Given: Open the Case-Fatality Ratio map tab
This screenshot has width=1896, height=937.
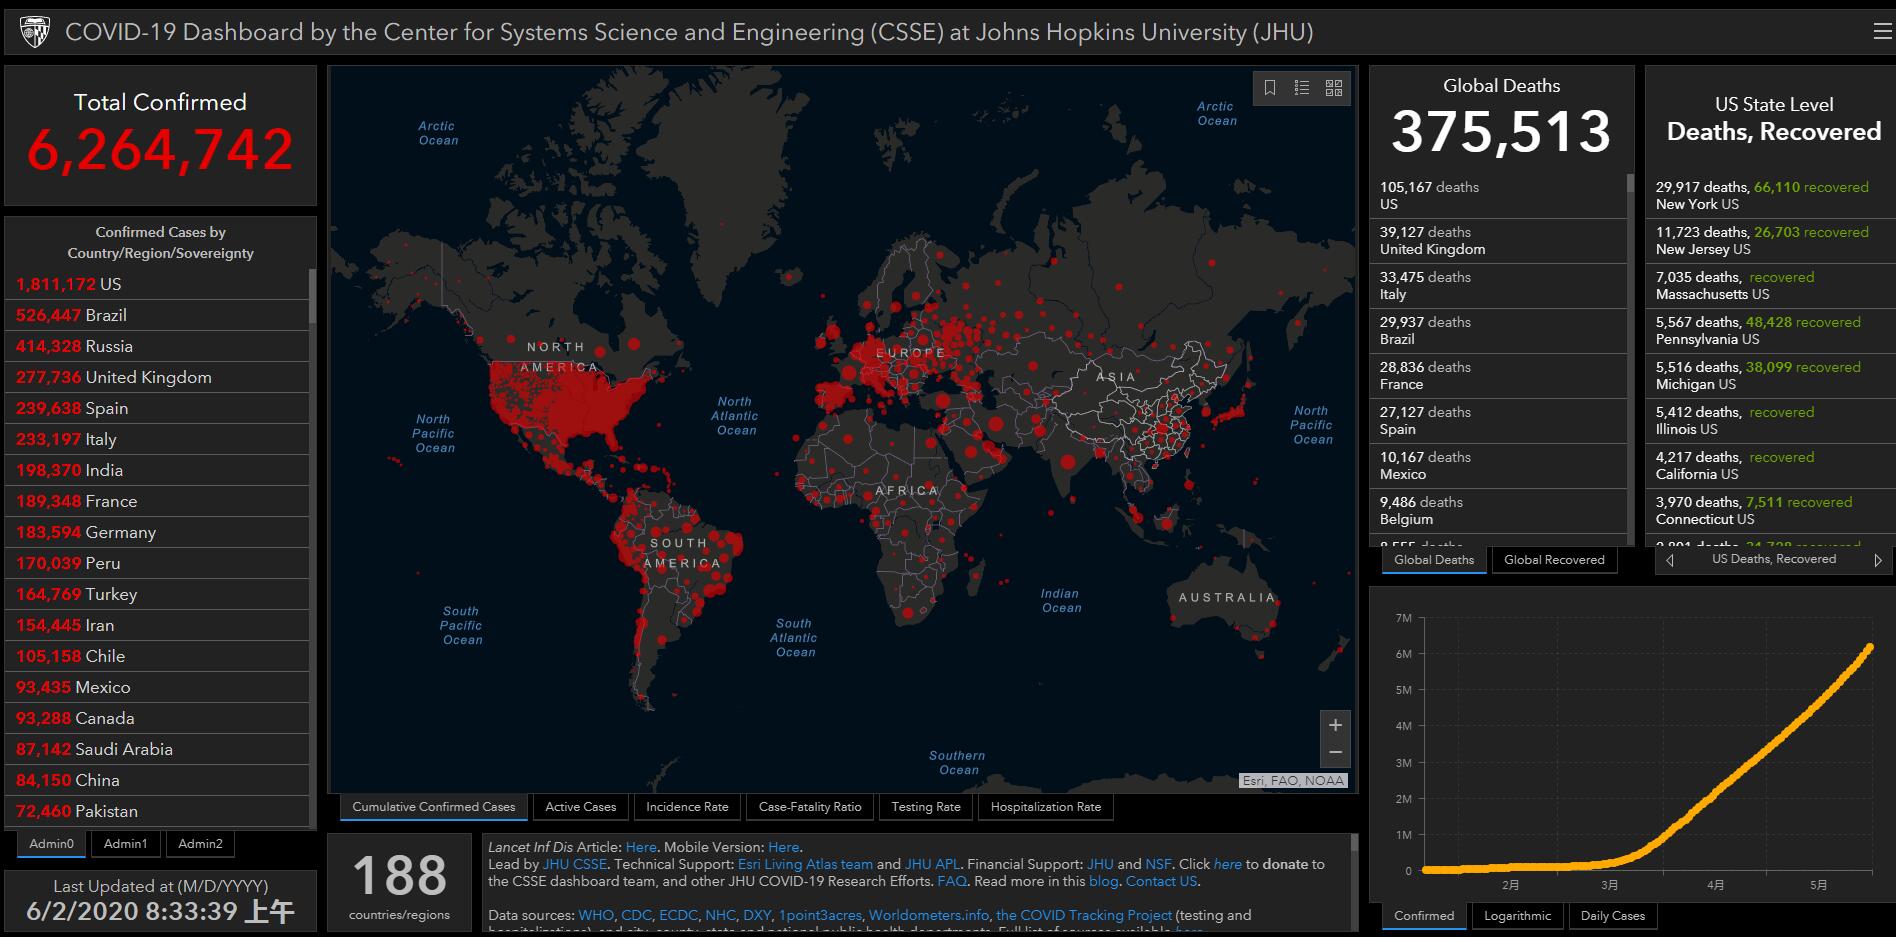Looking at the screenshot, I should tap(809, 807).
